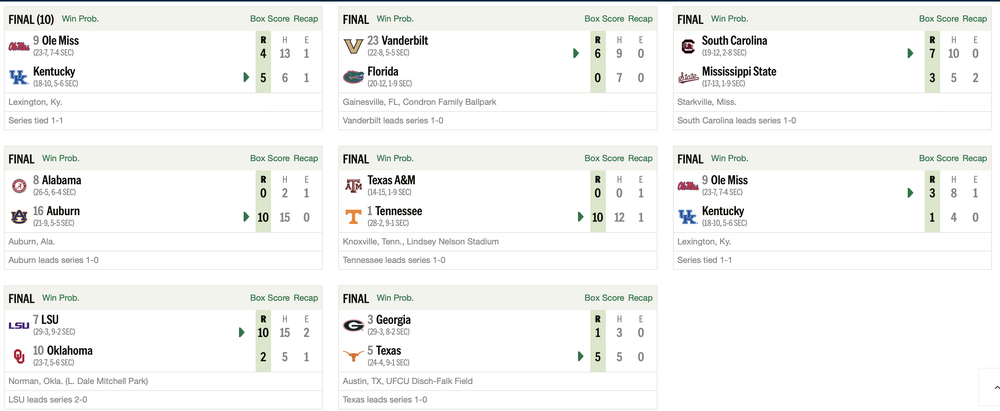This screenshot has height=411, width=1000.
Task: Click the Texas A&M logo
Action: point(353,186)
